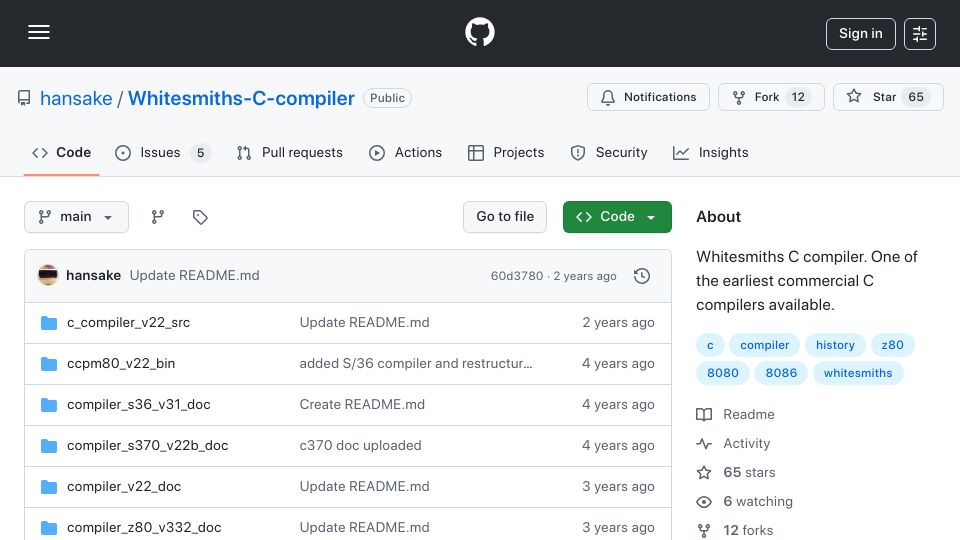Click the star icon beside 65 stars
The width and height of the screenshot is (960, 540).
tap(704, 473)
